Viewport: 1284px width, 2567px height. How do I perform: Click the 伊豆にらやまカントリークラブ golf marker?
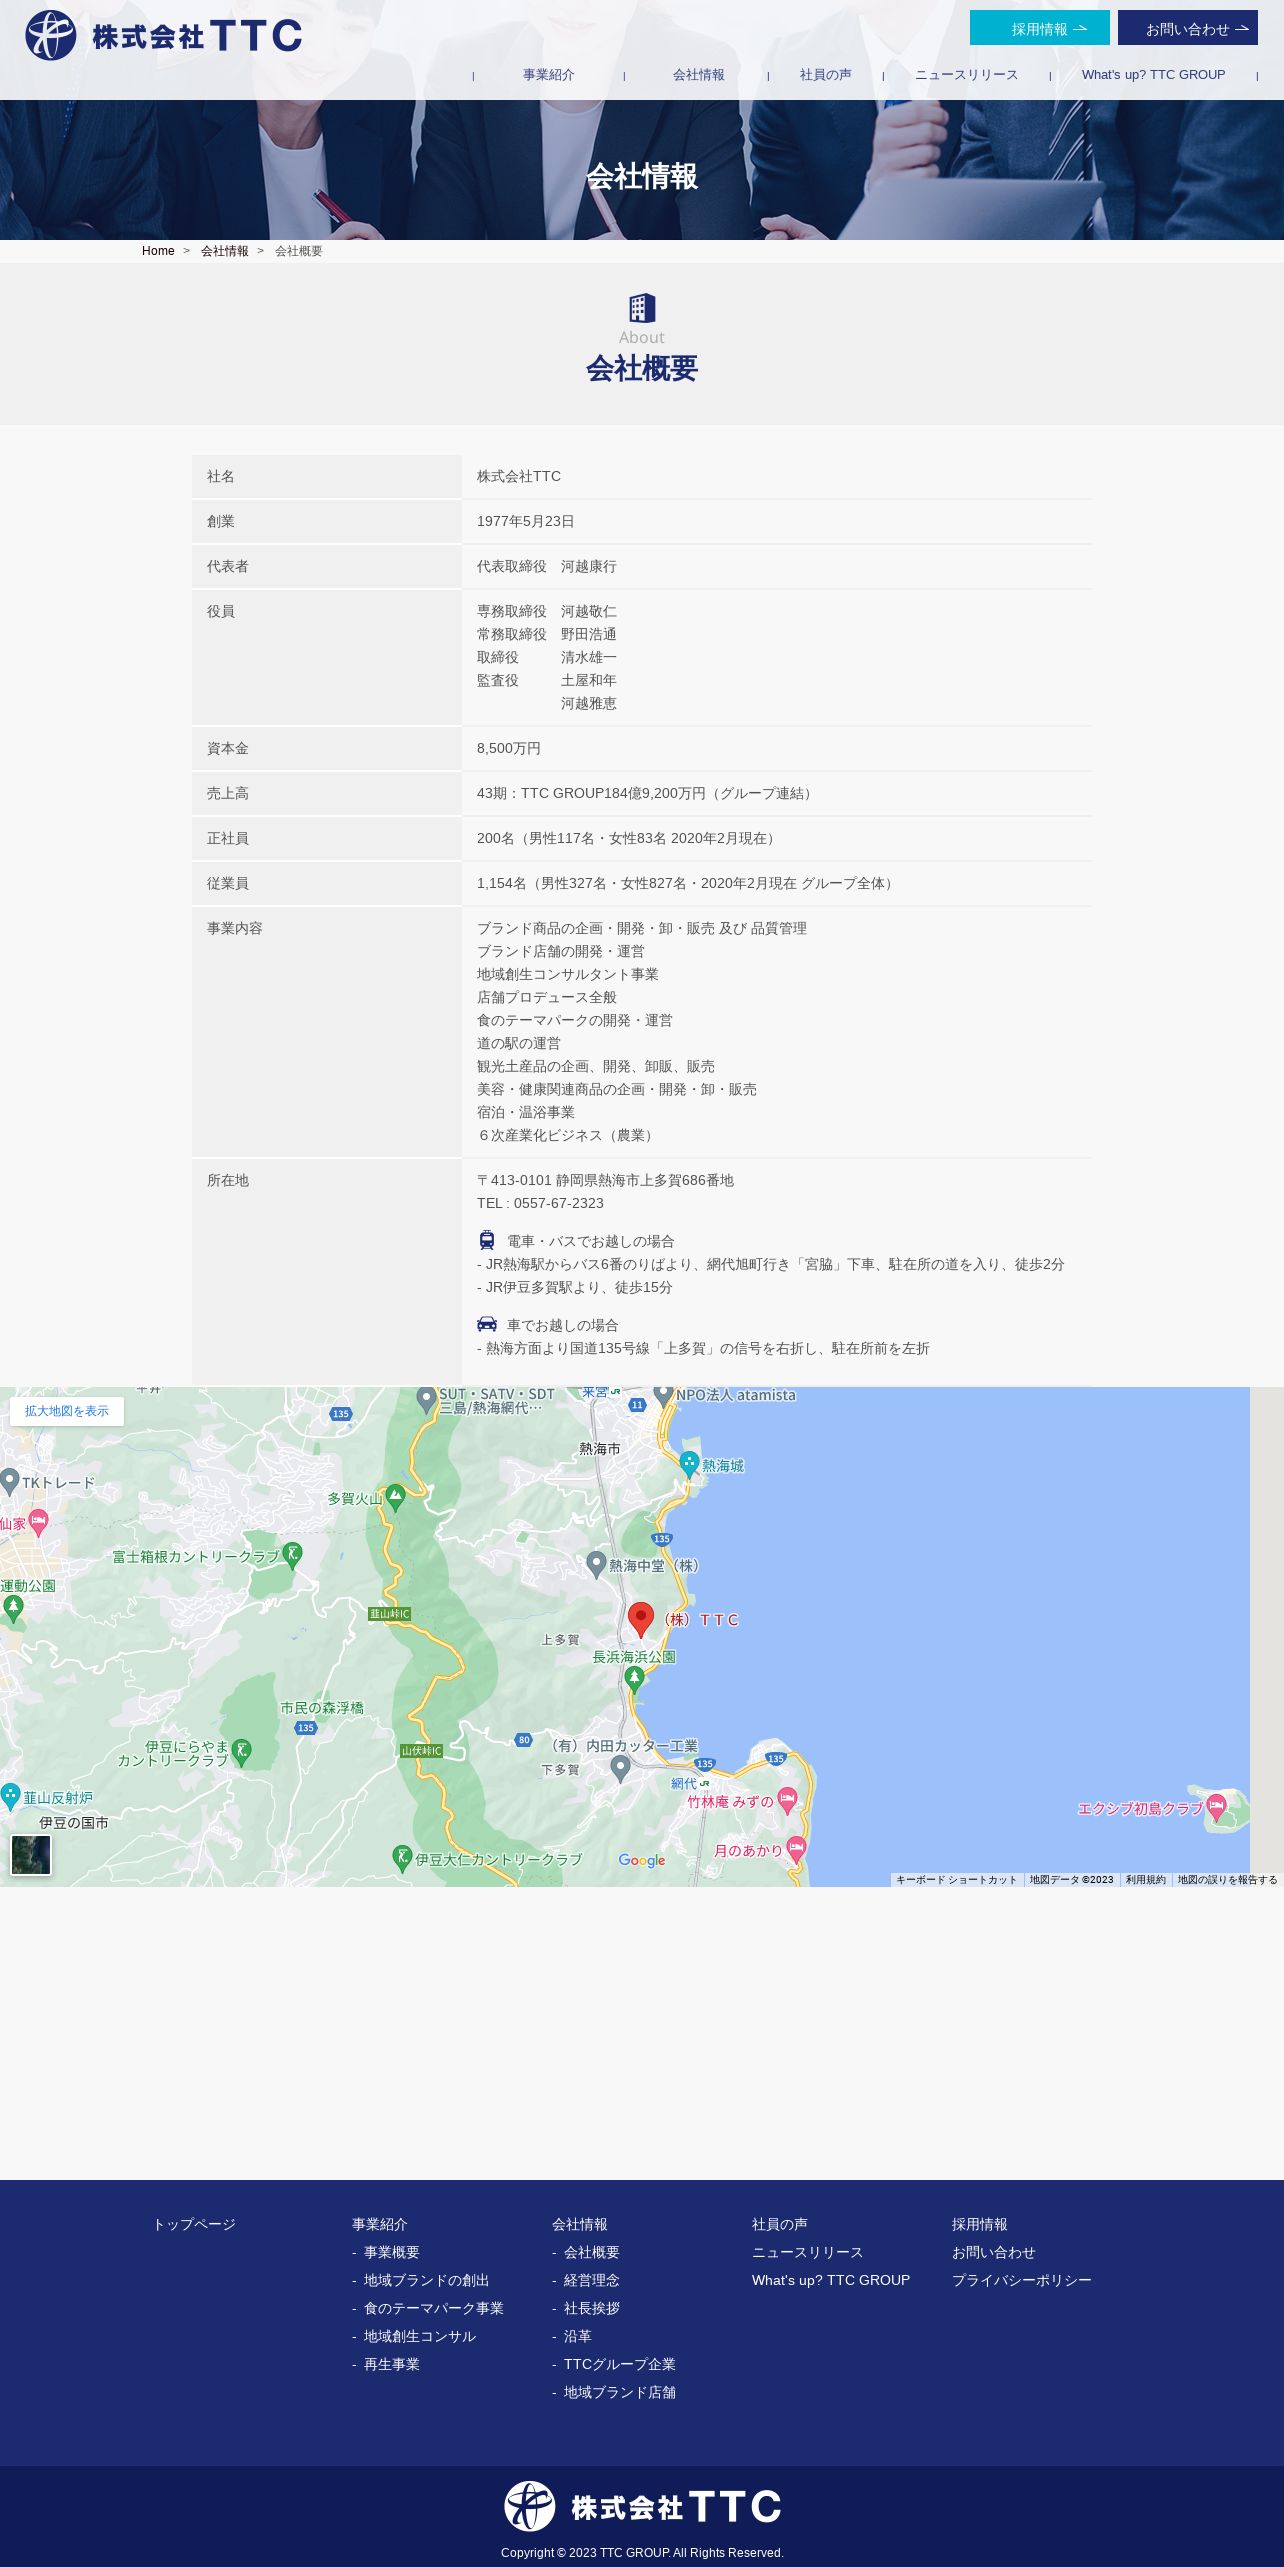[x=241, y=1751]
